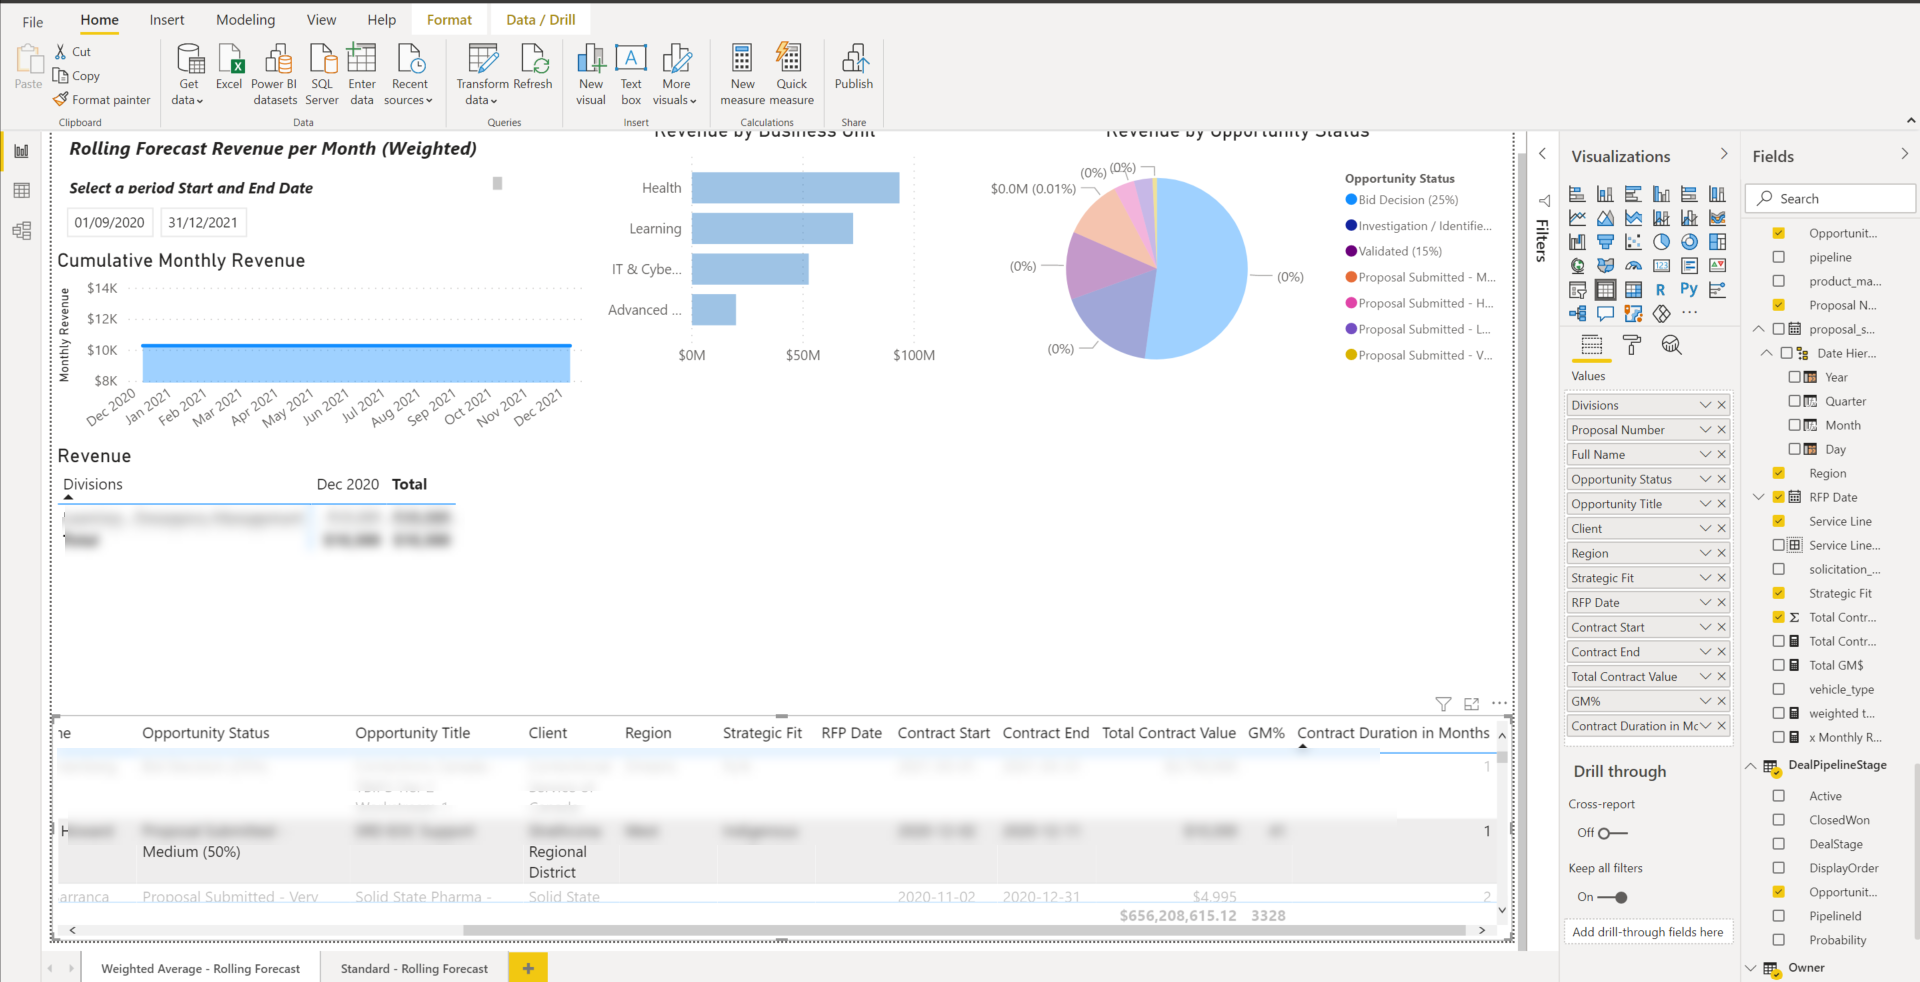
Task: Click the visual filter funnel icon
Action: click(1443, 704)
